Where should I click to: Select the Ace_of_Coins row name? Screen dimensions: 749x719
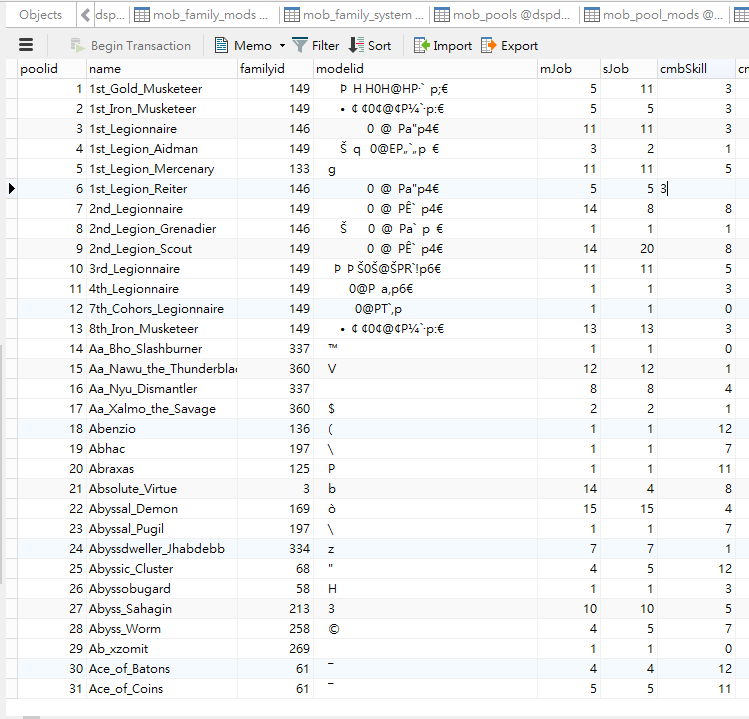coord(126,689)
